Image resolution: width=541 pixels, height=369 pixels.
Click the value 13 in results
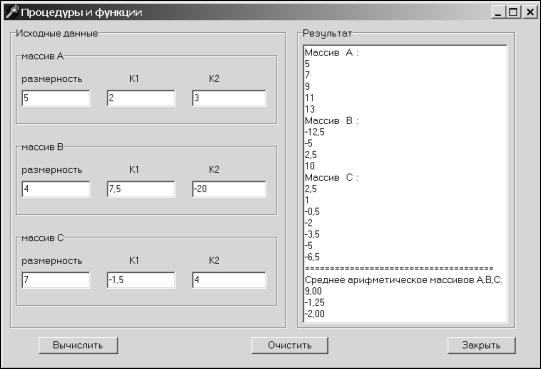(x=310, y=109)
